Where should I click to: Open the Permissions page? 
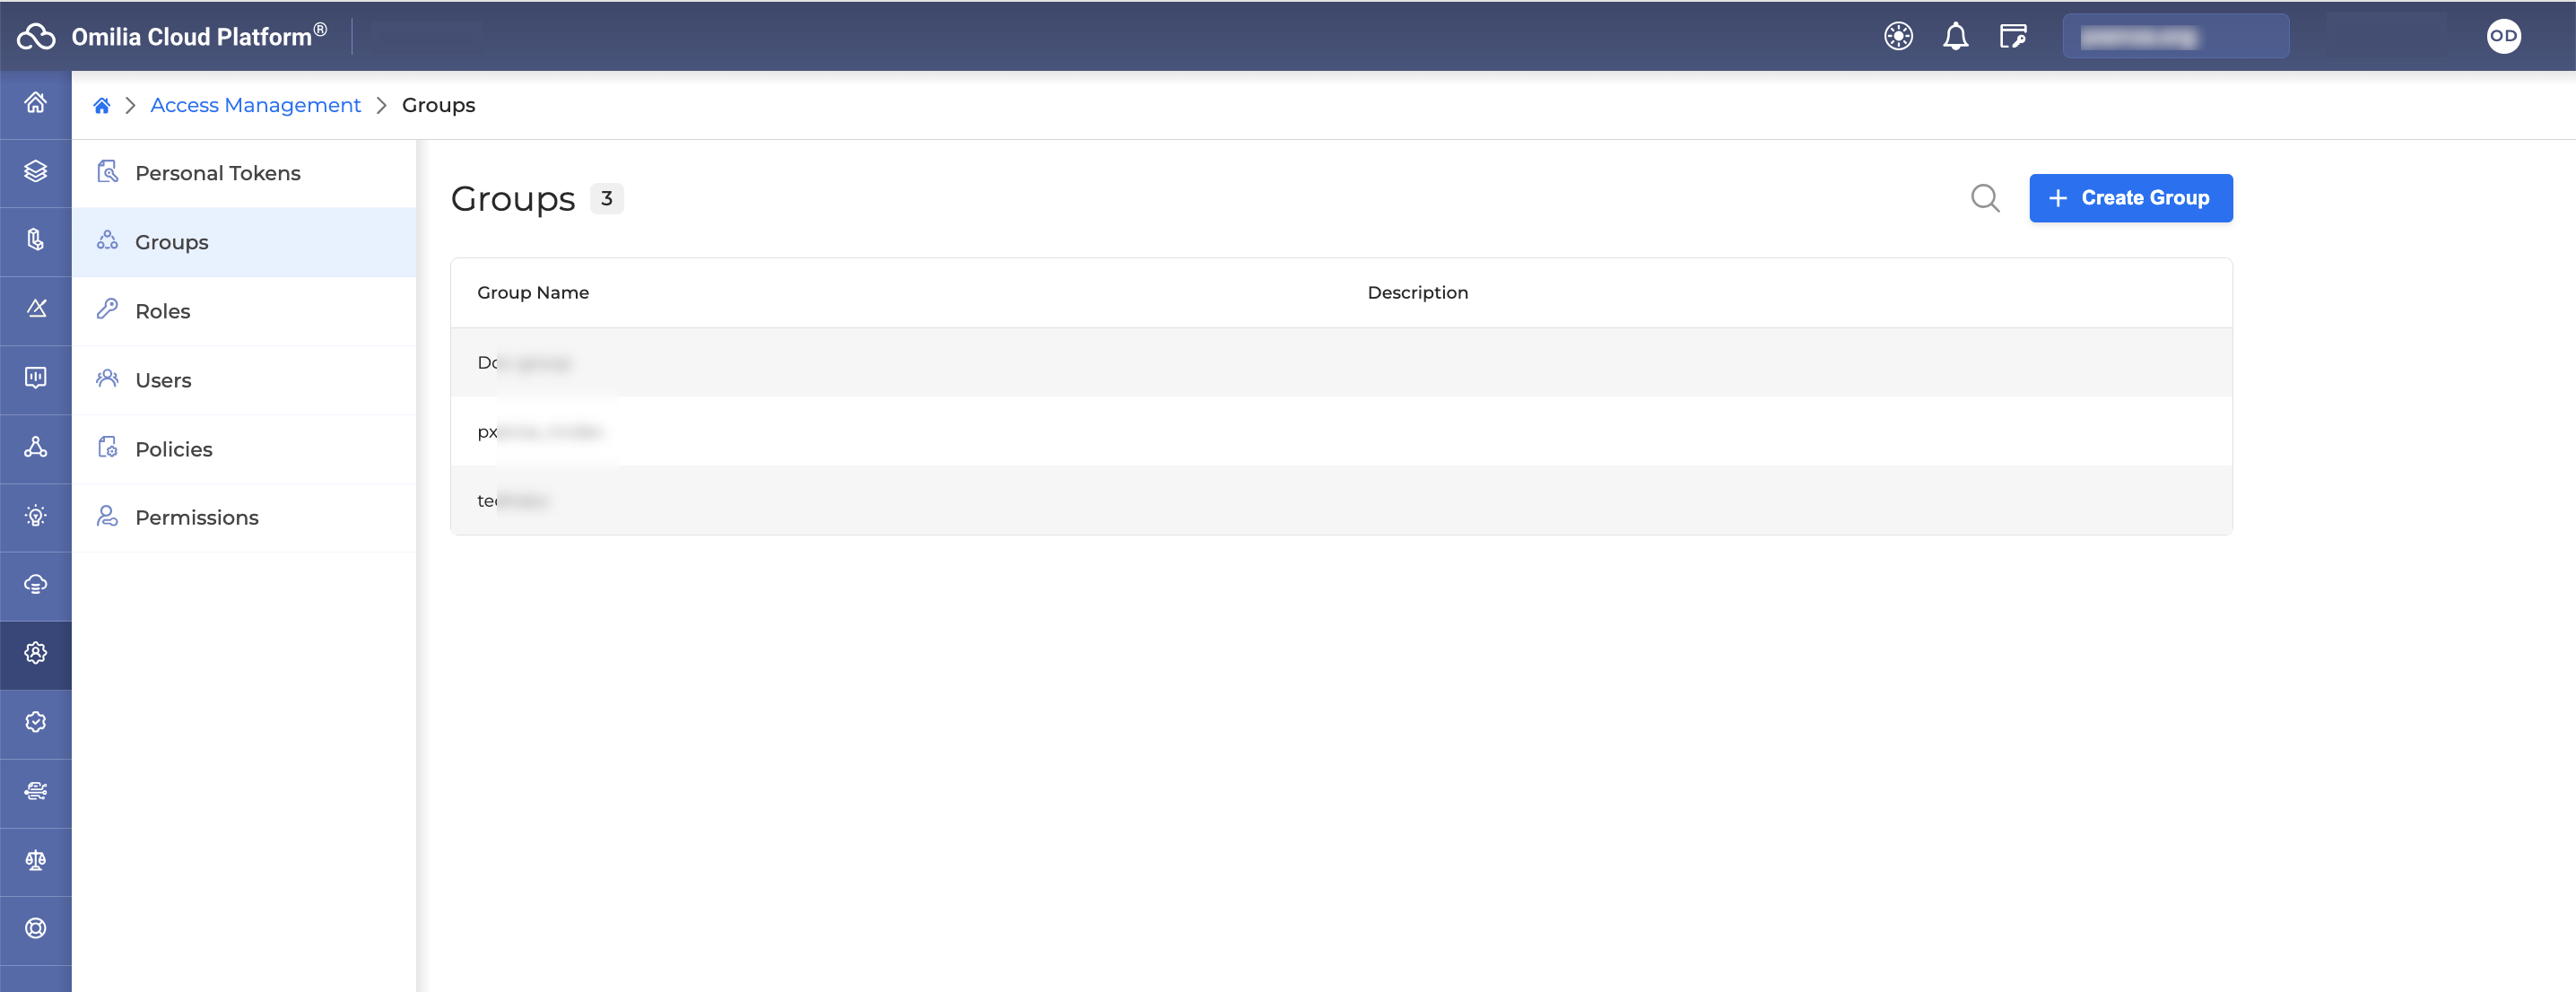[196, 517]
